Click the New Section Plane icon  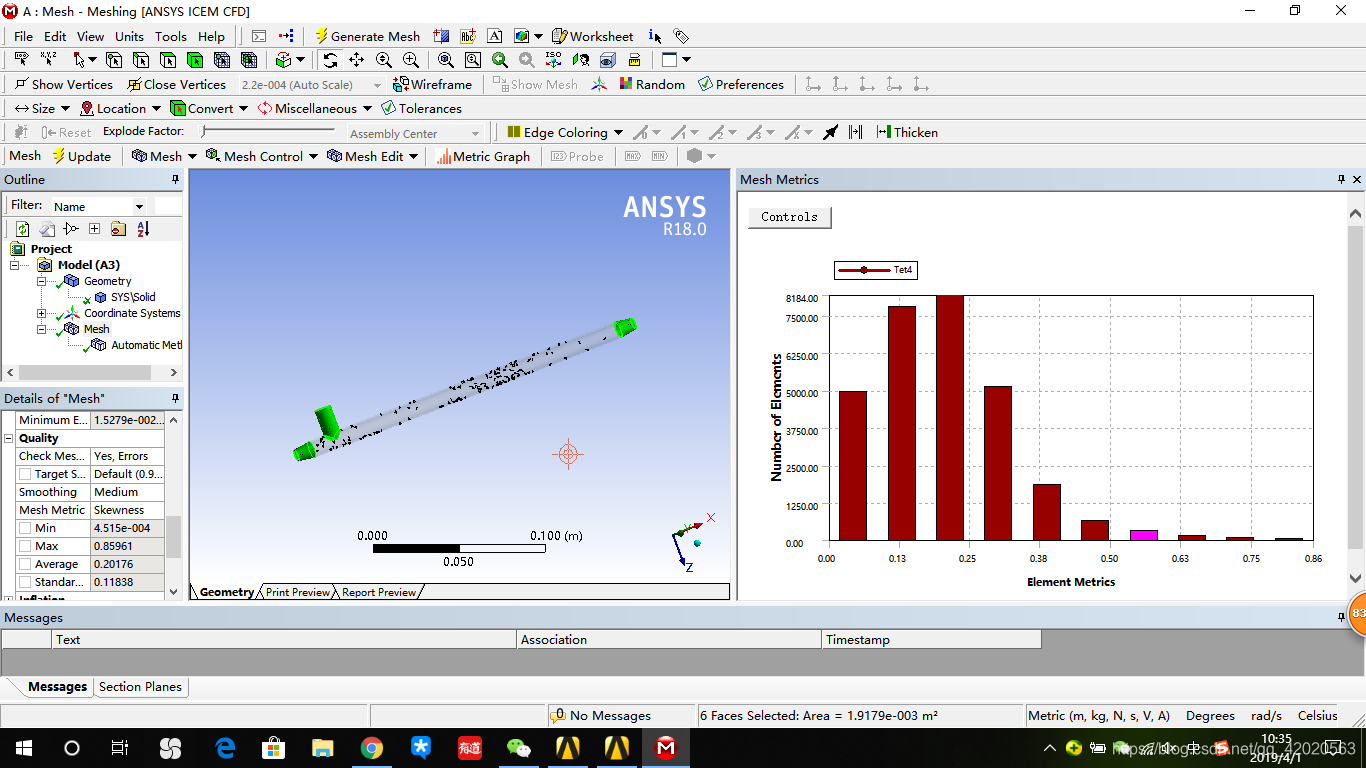[441, 36]
